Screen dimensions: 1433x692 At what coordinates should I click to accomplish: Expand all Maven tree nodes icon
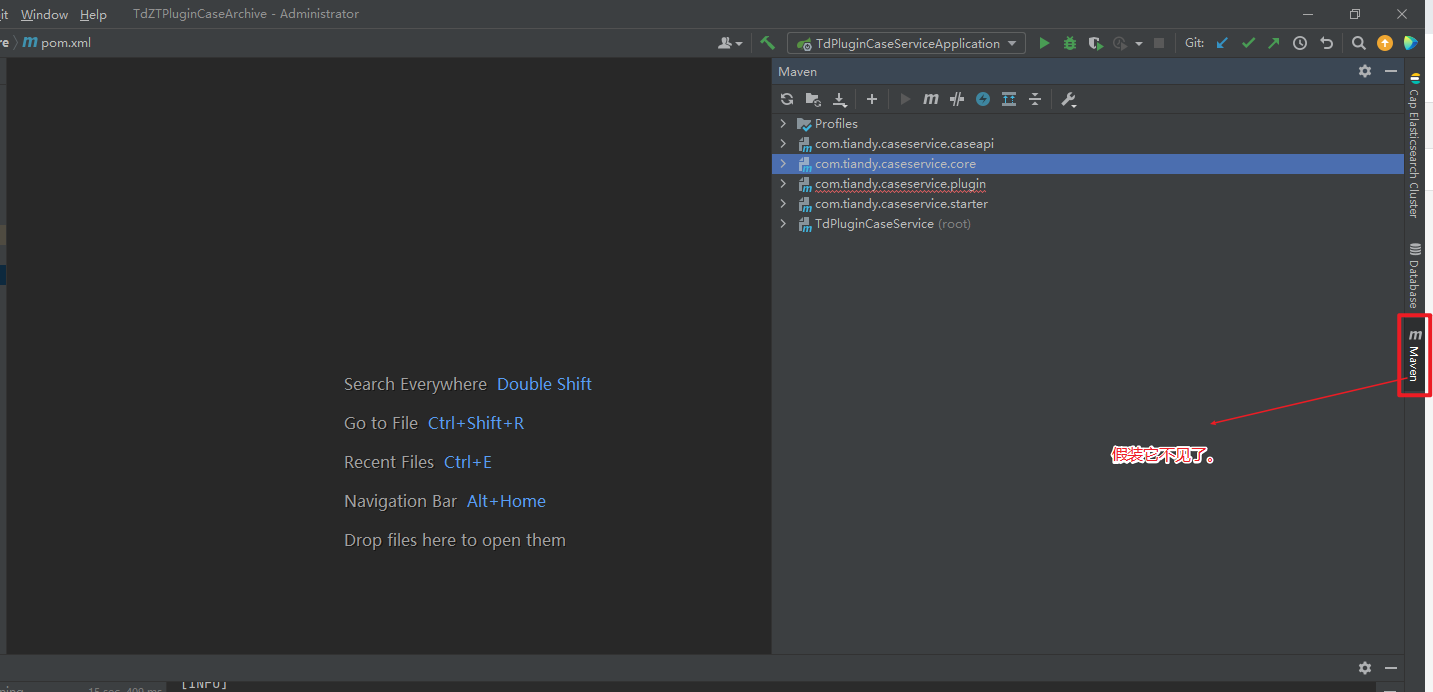point(1009,99)
